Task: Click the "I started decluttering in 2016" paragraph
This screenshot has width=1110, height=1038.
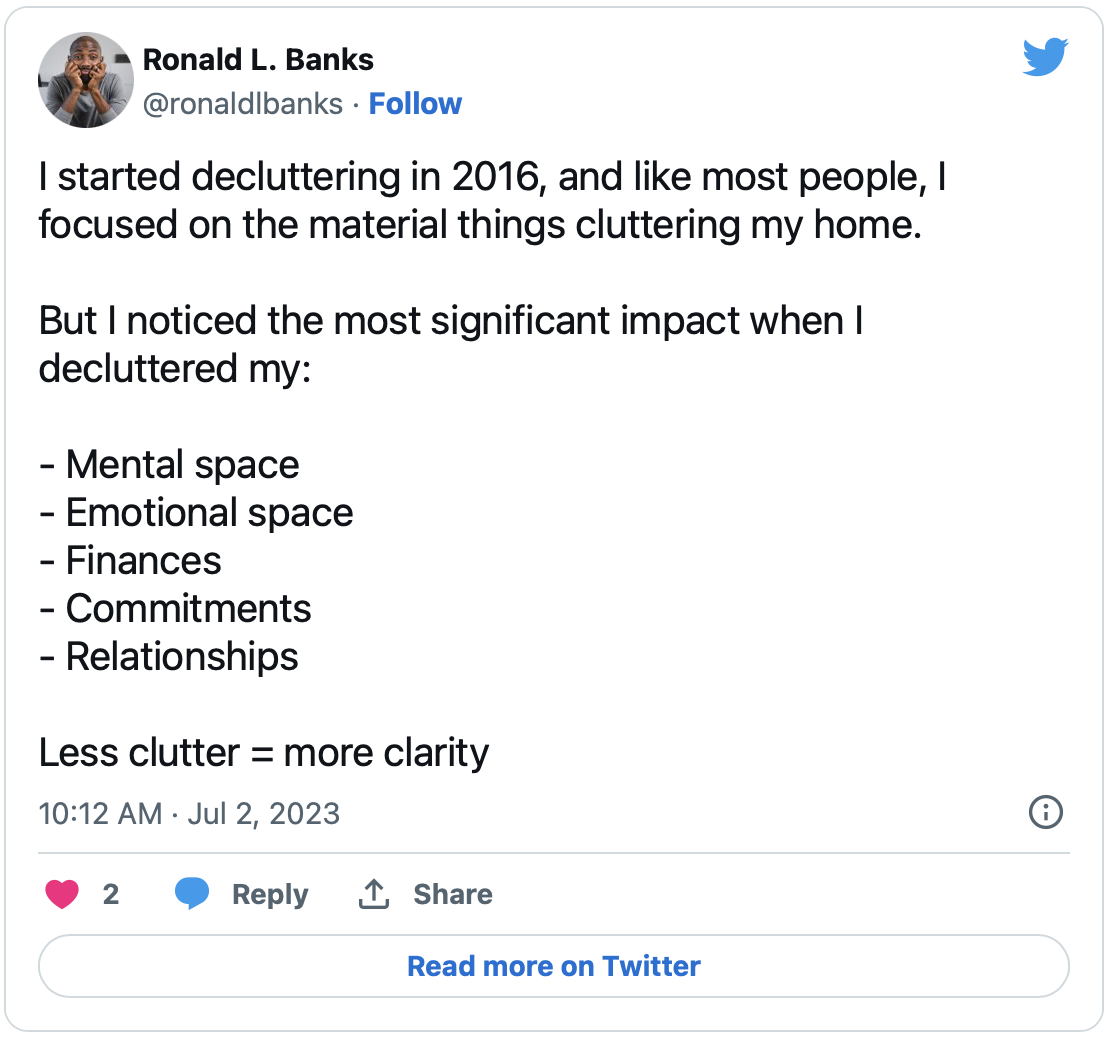Action: tap(492, 201)
